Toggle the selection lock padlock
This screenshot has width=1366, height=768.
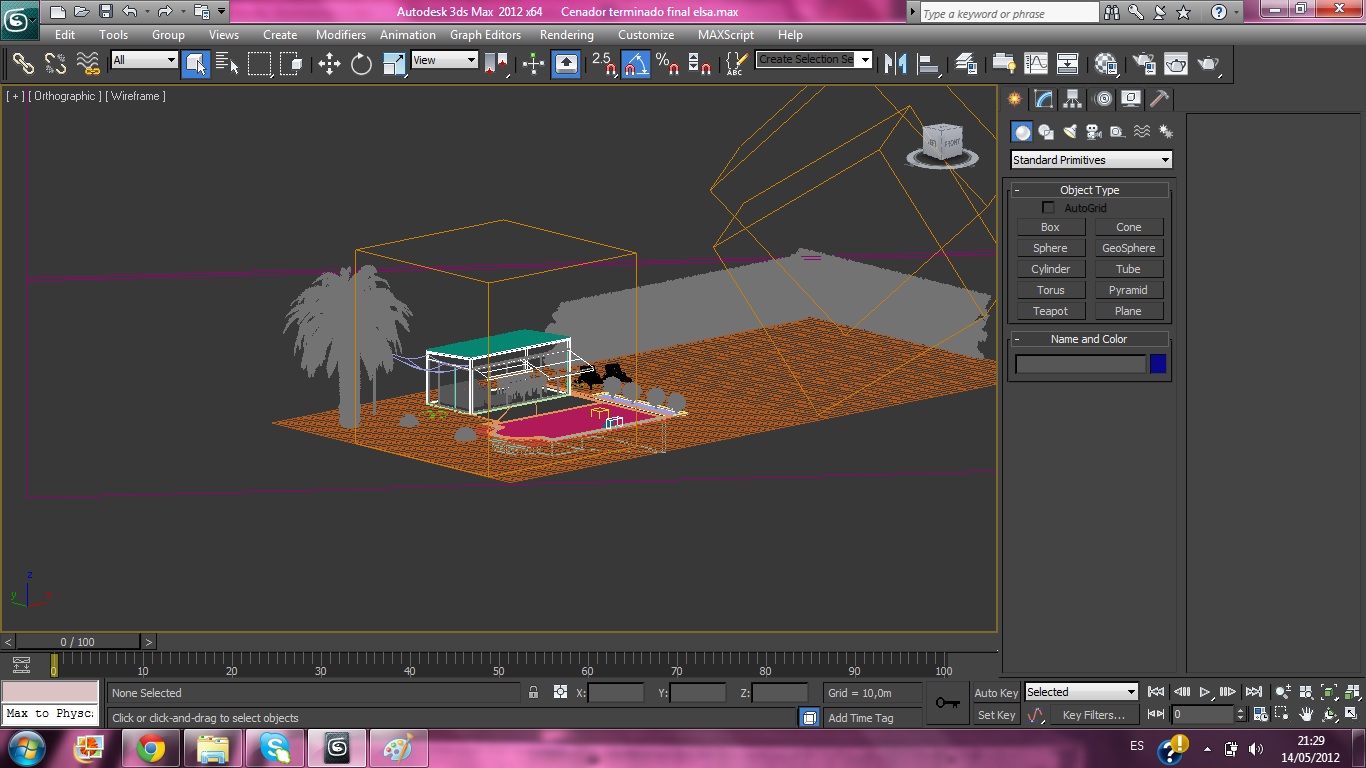533,693
